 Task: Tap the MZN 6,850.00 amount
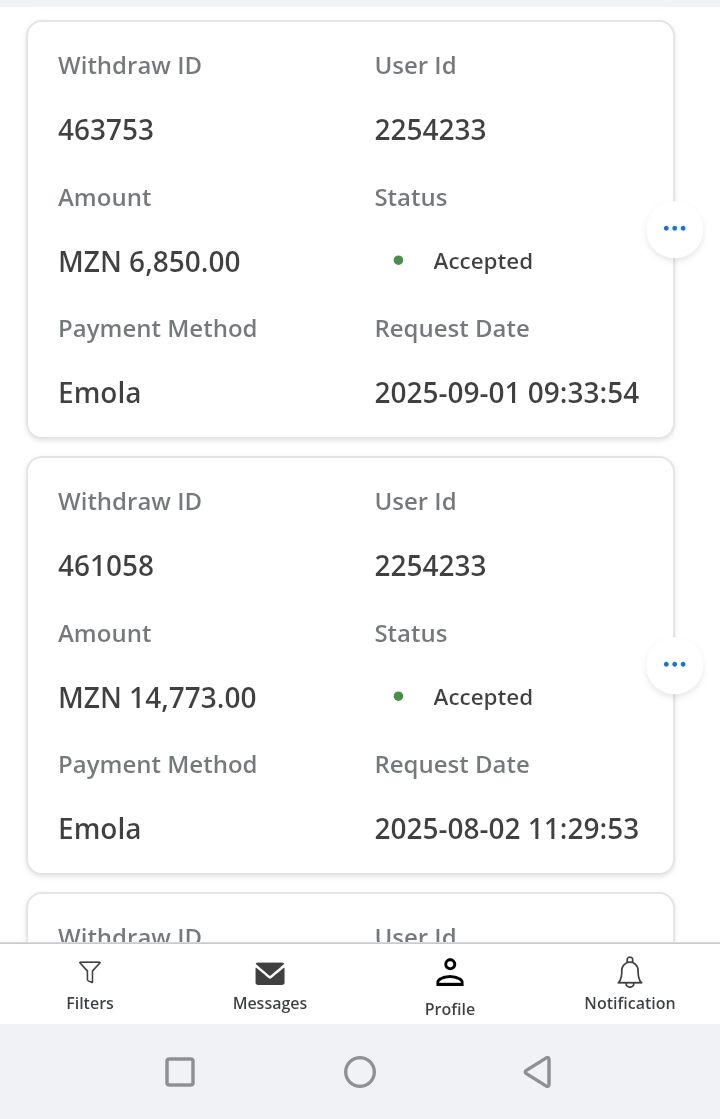coord(150,262)
